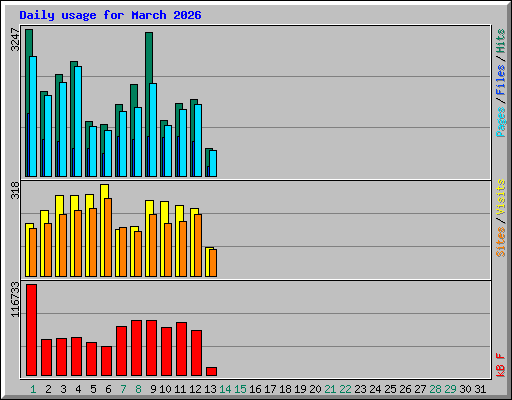Click day 30 on the x-axis
This screenshot has width=512, height=400.
[465, 389]
